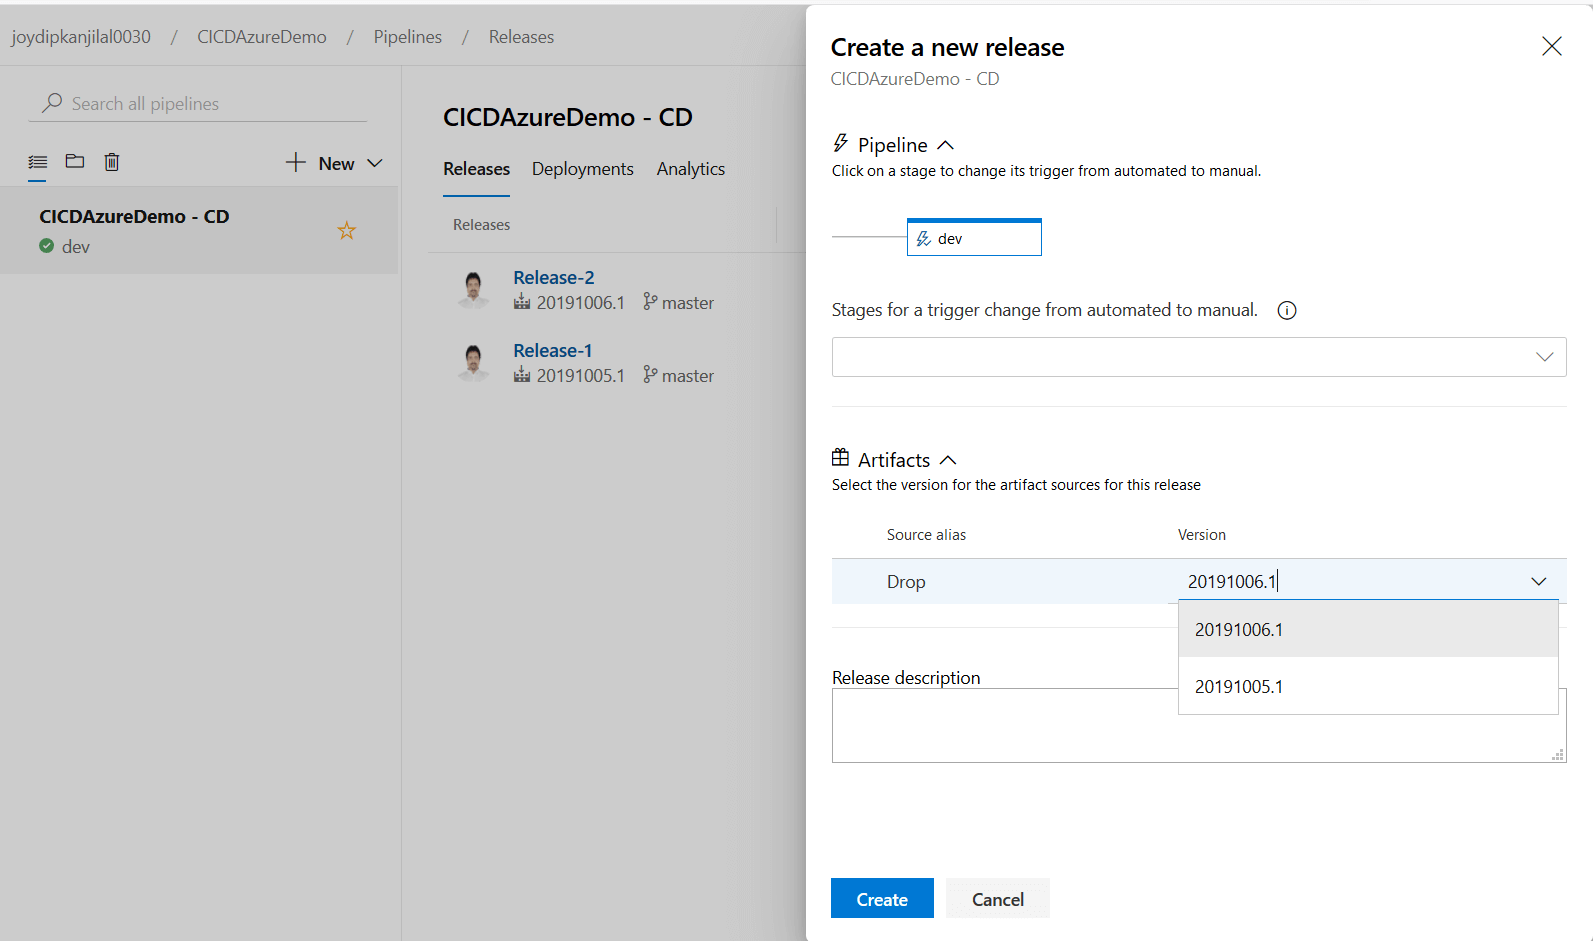Open the Release-1 link

[553, 350]
